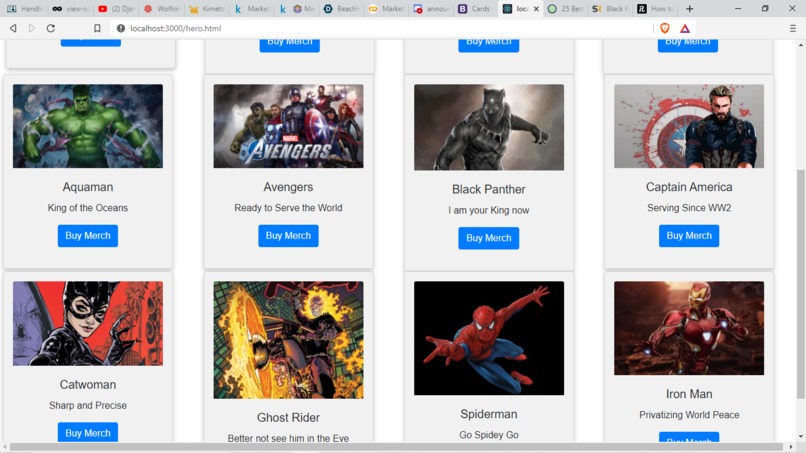Click the 'Privatizing World Peace' caption
Screen dimensions: 806x453
point(689,415)
